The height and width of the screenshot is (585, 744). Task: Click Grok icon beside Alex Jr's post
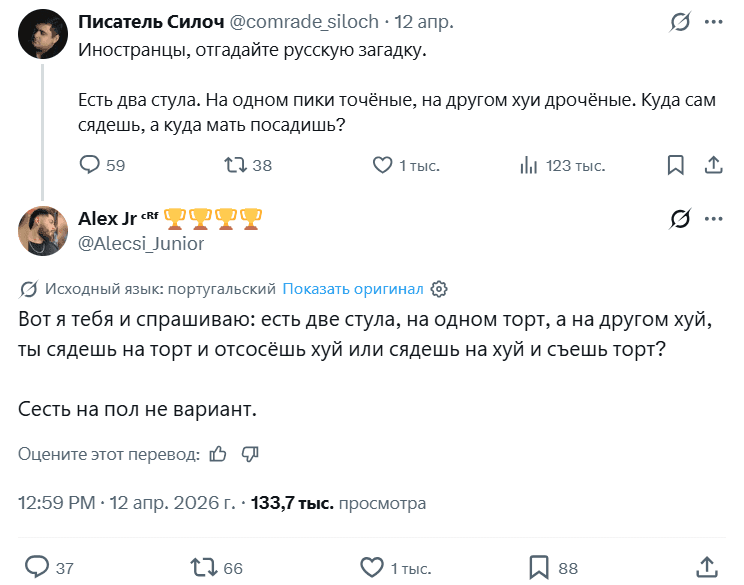coord(680,219)
